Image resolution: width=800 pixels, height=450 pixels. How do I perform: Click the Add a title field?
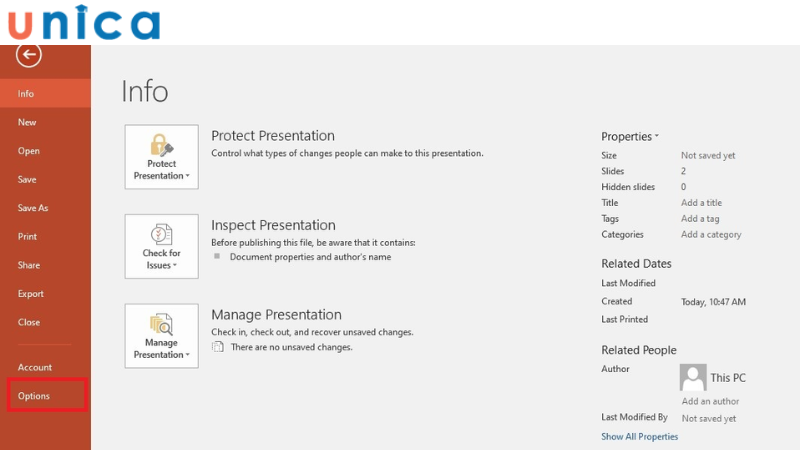point(701,203)
